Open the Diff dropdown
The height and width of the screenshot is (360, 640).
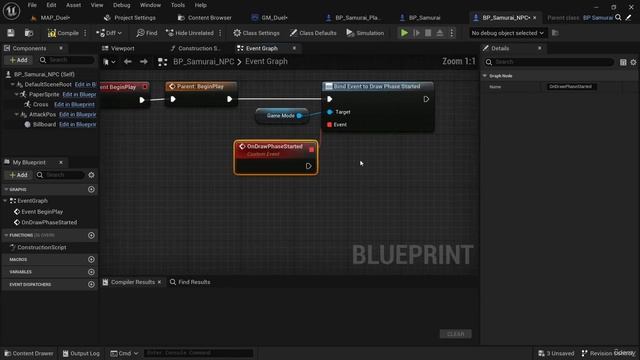coord(109,33)
